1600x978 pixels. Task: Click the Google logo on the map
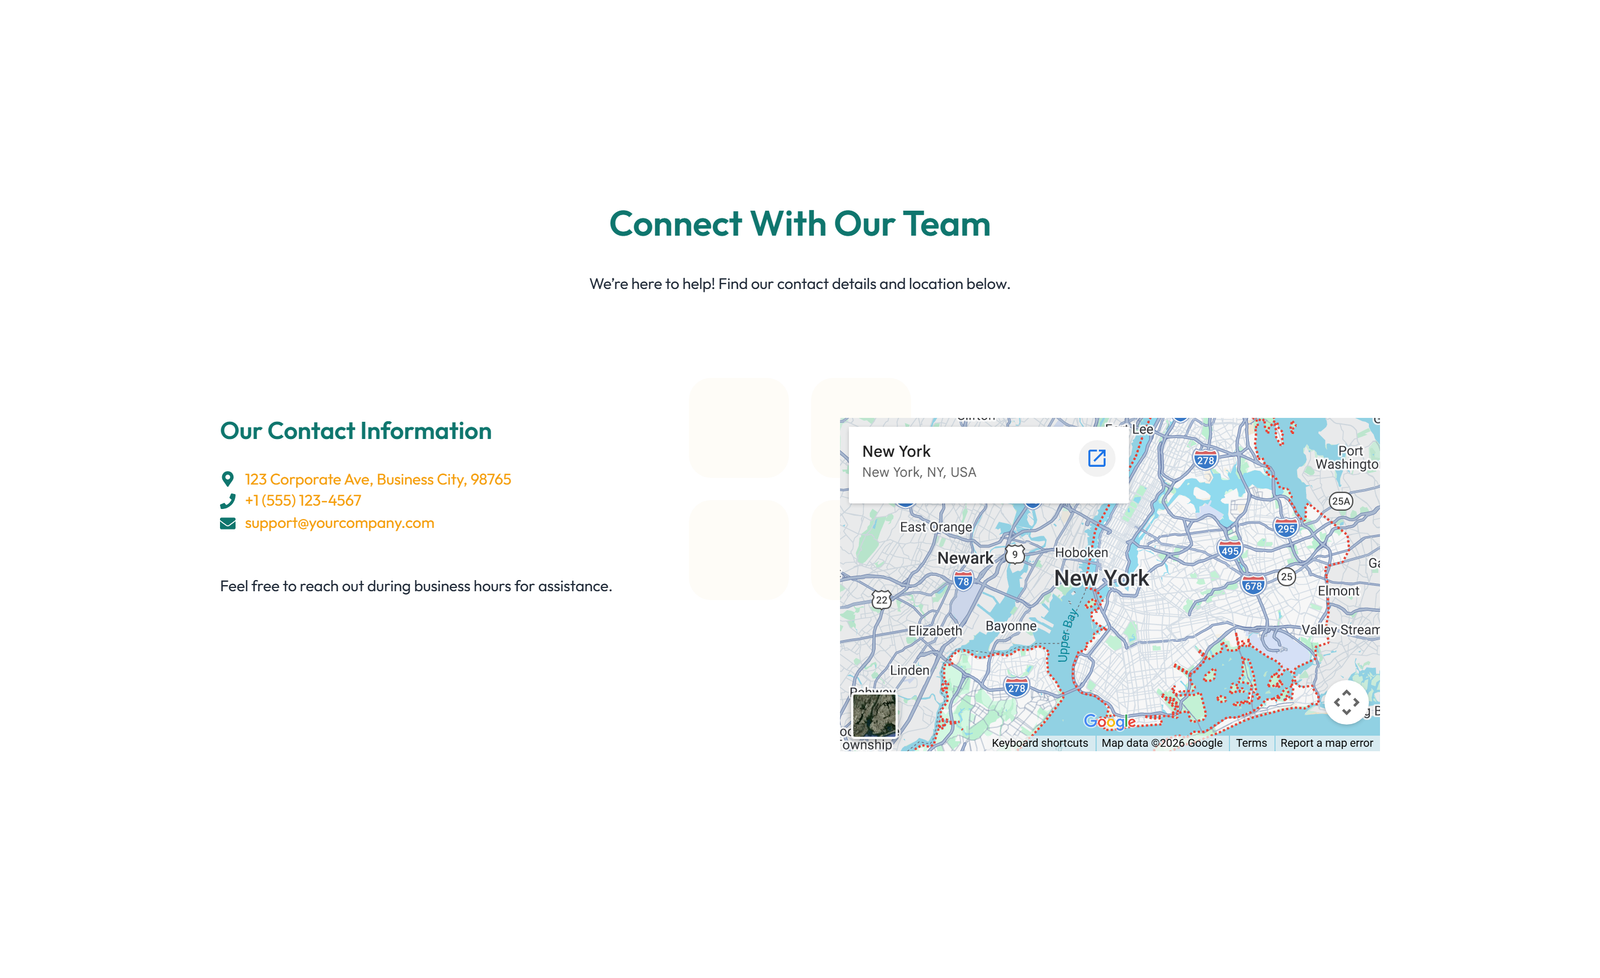coord(1109,722)
